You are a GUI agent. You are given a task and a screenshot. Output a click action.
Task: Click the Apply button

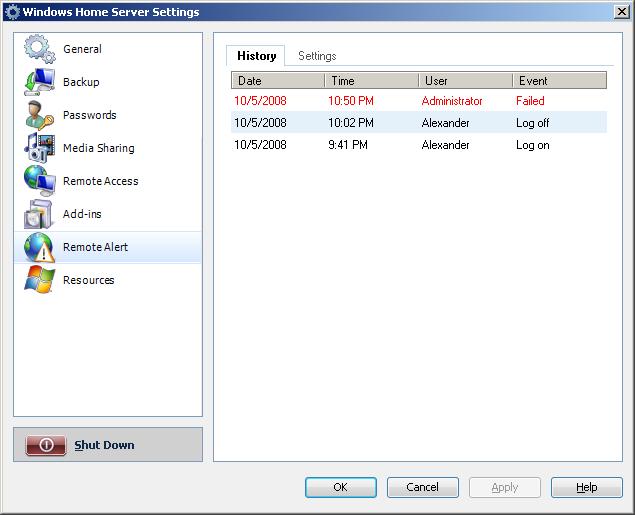click(x=505, y=487)
